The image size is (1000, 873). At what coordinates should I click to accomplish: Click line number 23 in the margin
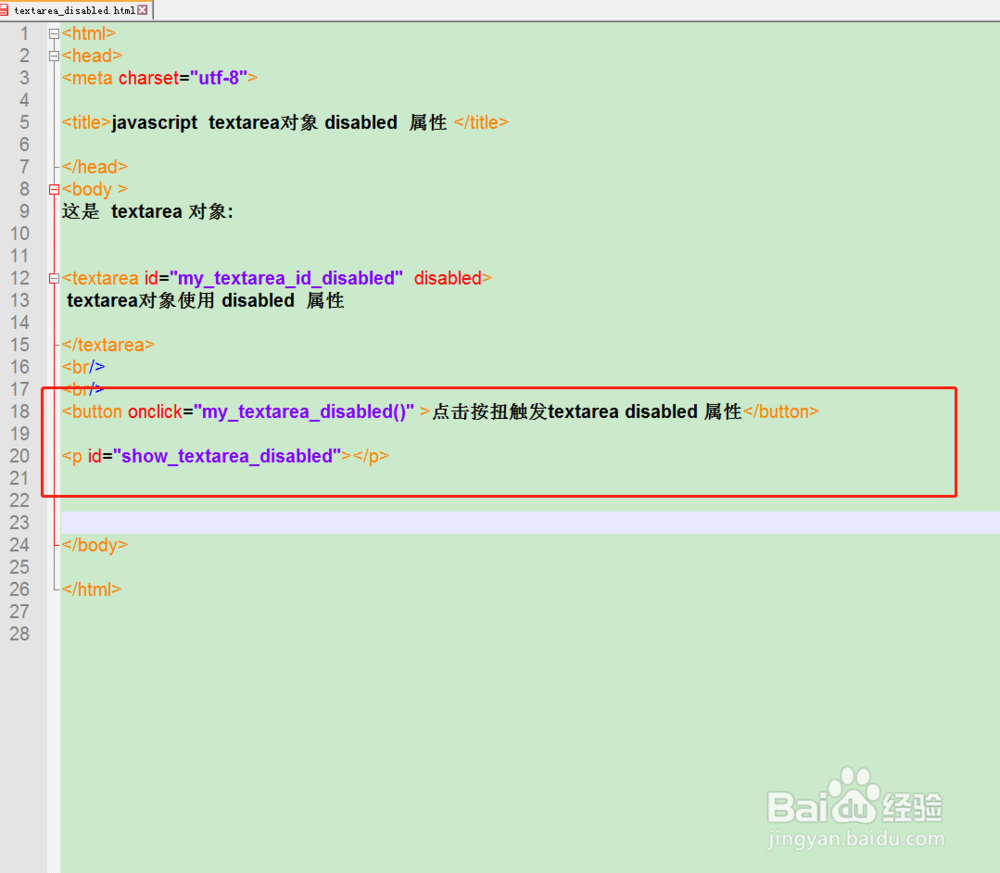(20, 522)
